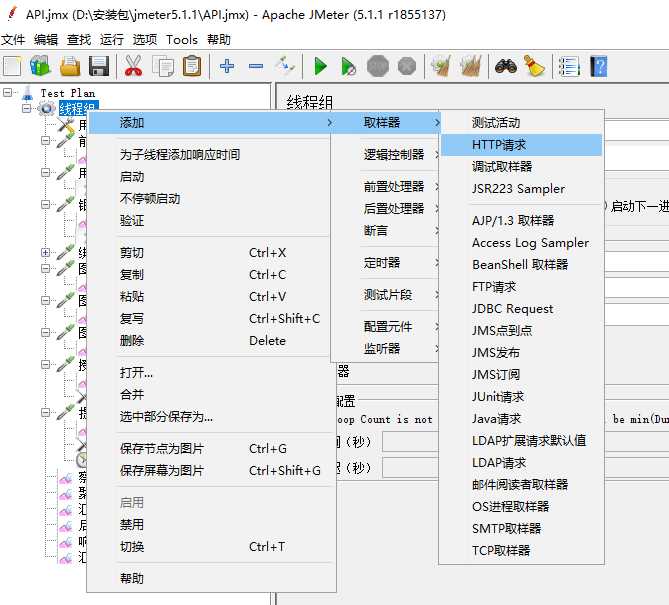
Task: Click the Reset search broom icon
Action: pyautogui.click(x=534, y=67)
